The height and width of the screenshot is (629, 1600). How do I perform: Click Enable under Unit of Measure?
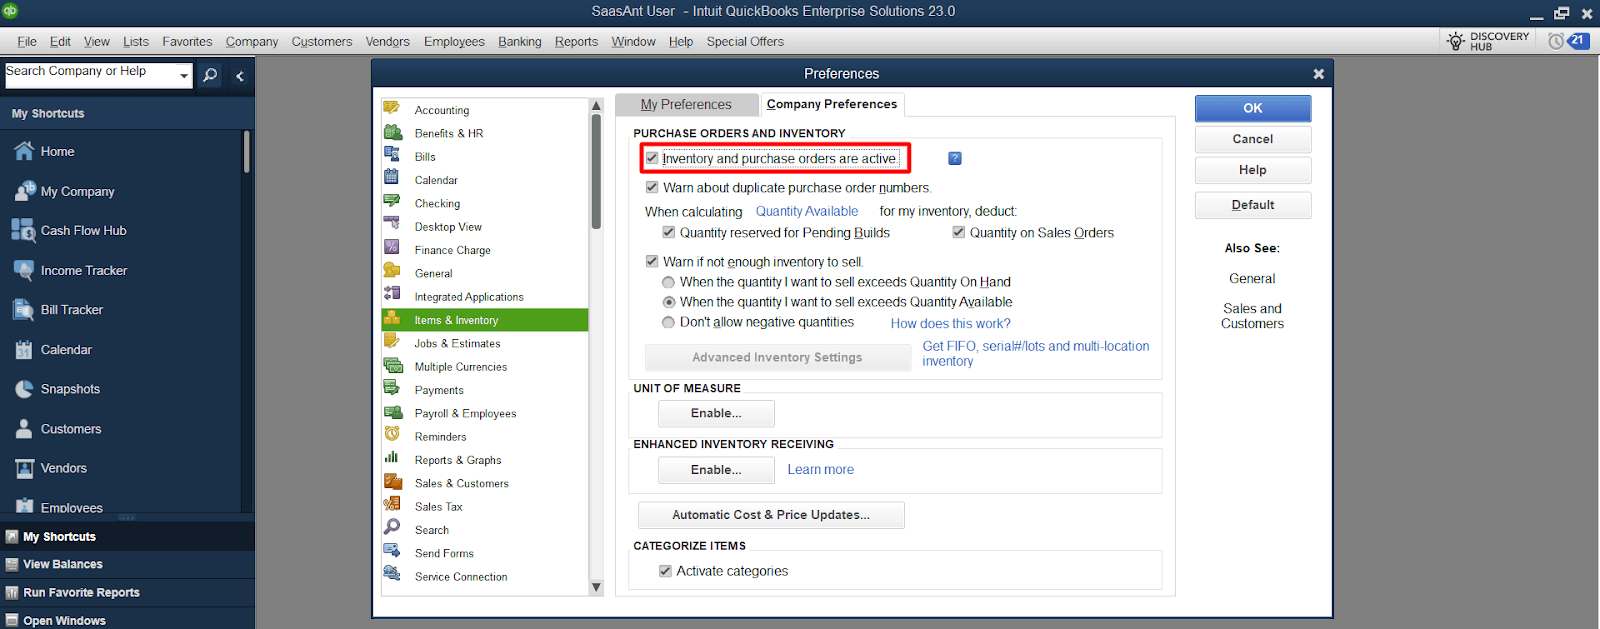(716, 413)
